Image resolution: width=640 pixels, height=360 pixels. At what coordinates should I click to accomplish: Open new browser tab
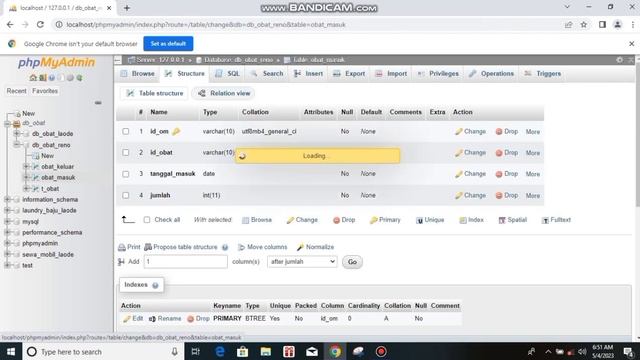127,8
